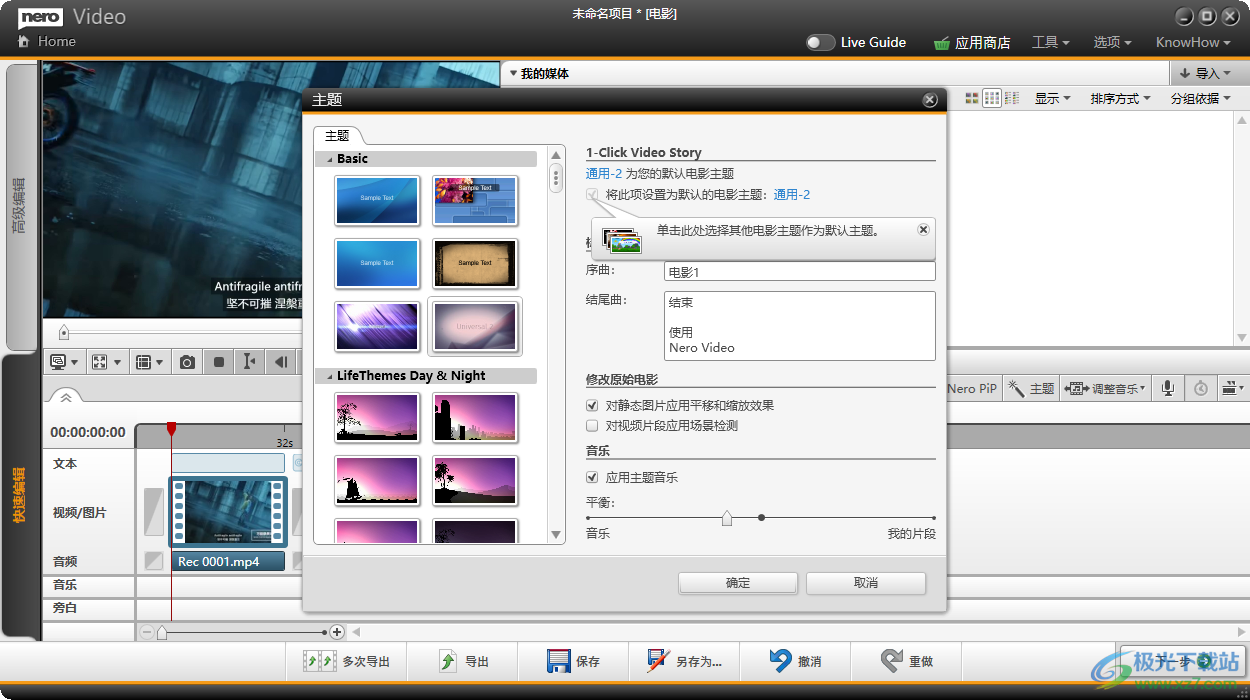Image resolution: width=1250 pixels, height=700 pixels.
Task: Open 调整音乐 fit music dropdown
Action: pyautogui.click(x=1105, y=388)
